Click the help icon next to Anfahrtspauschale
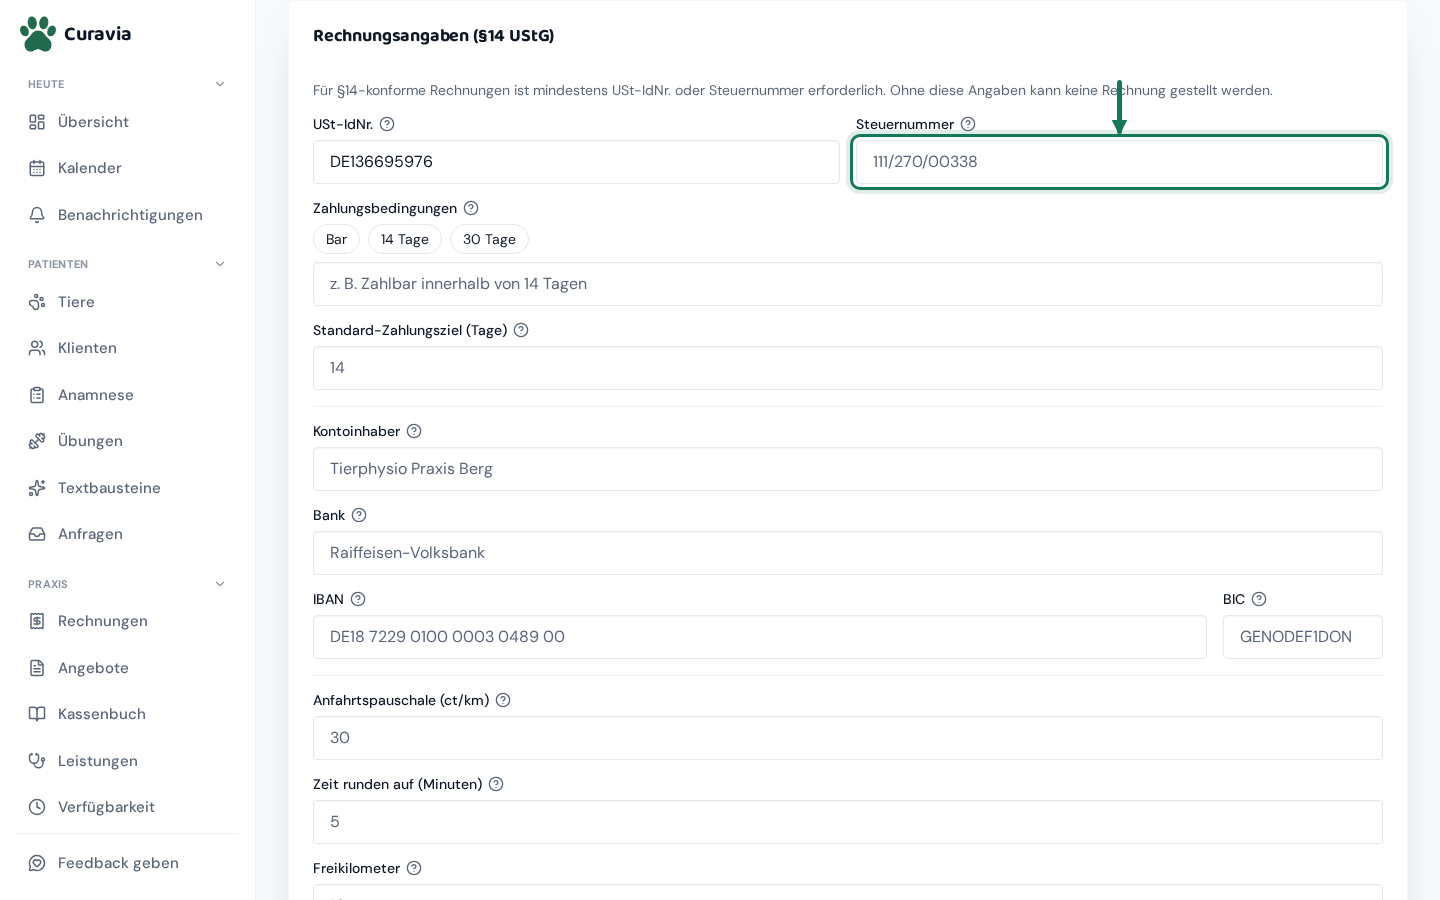Image resolution: width=1440 pixels, height=900 pixels. point(503,700)
